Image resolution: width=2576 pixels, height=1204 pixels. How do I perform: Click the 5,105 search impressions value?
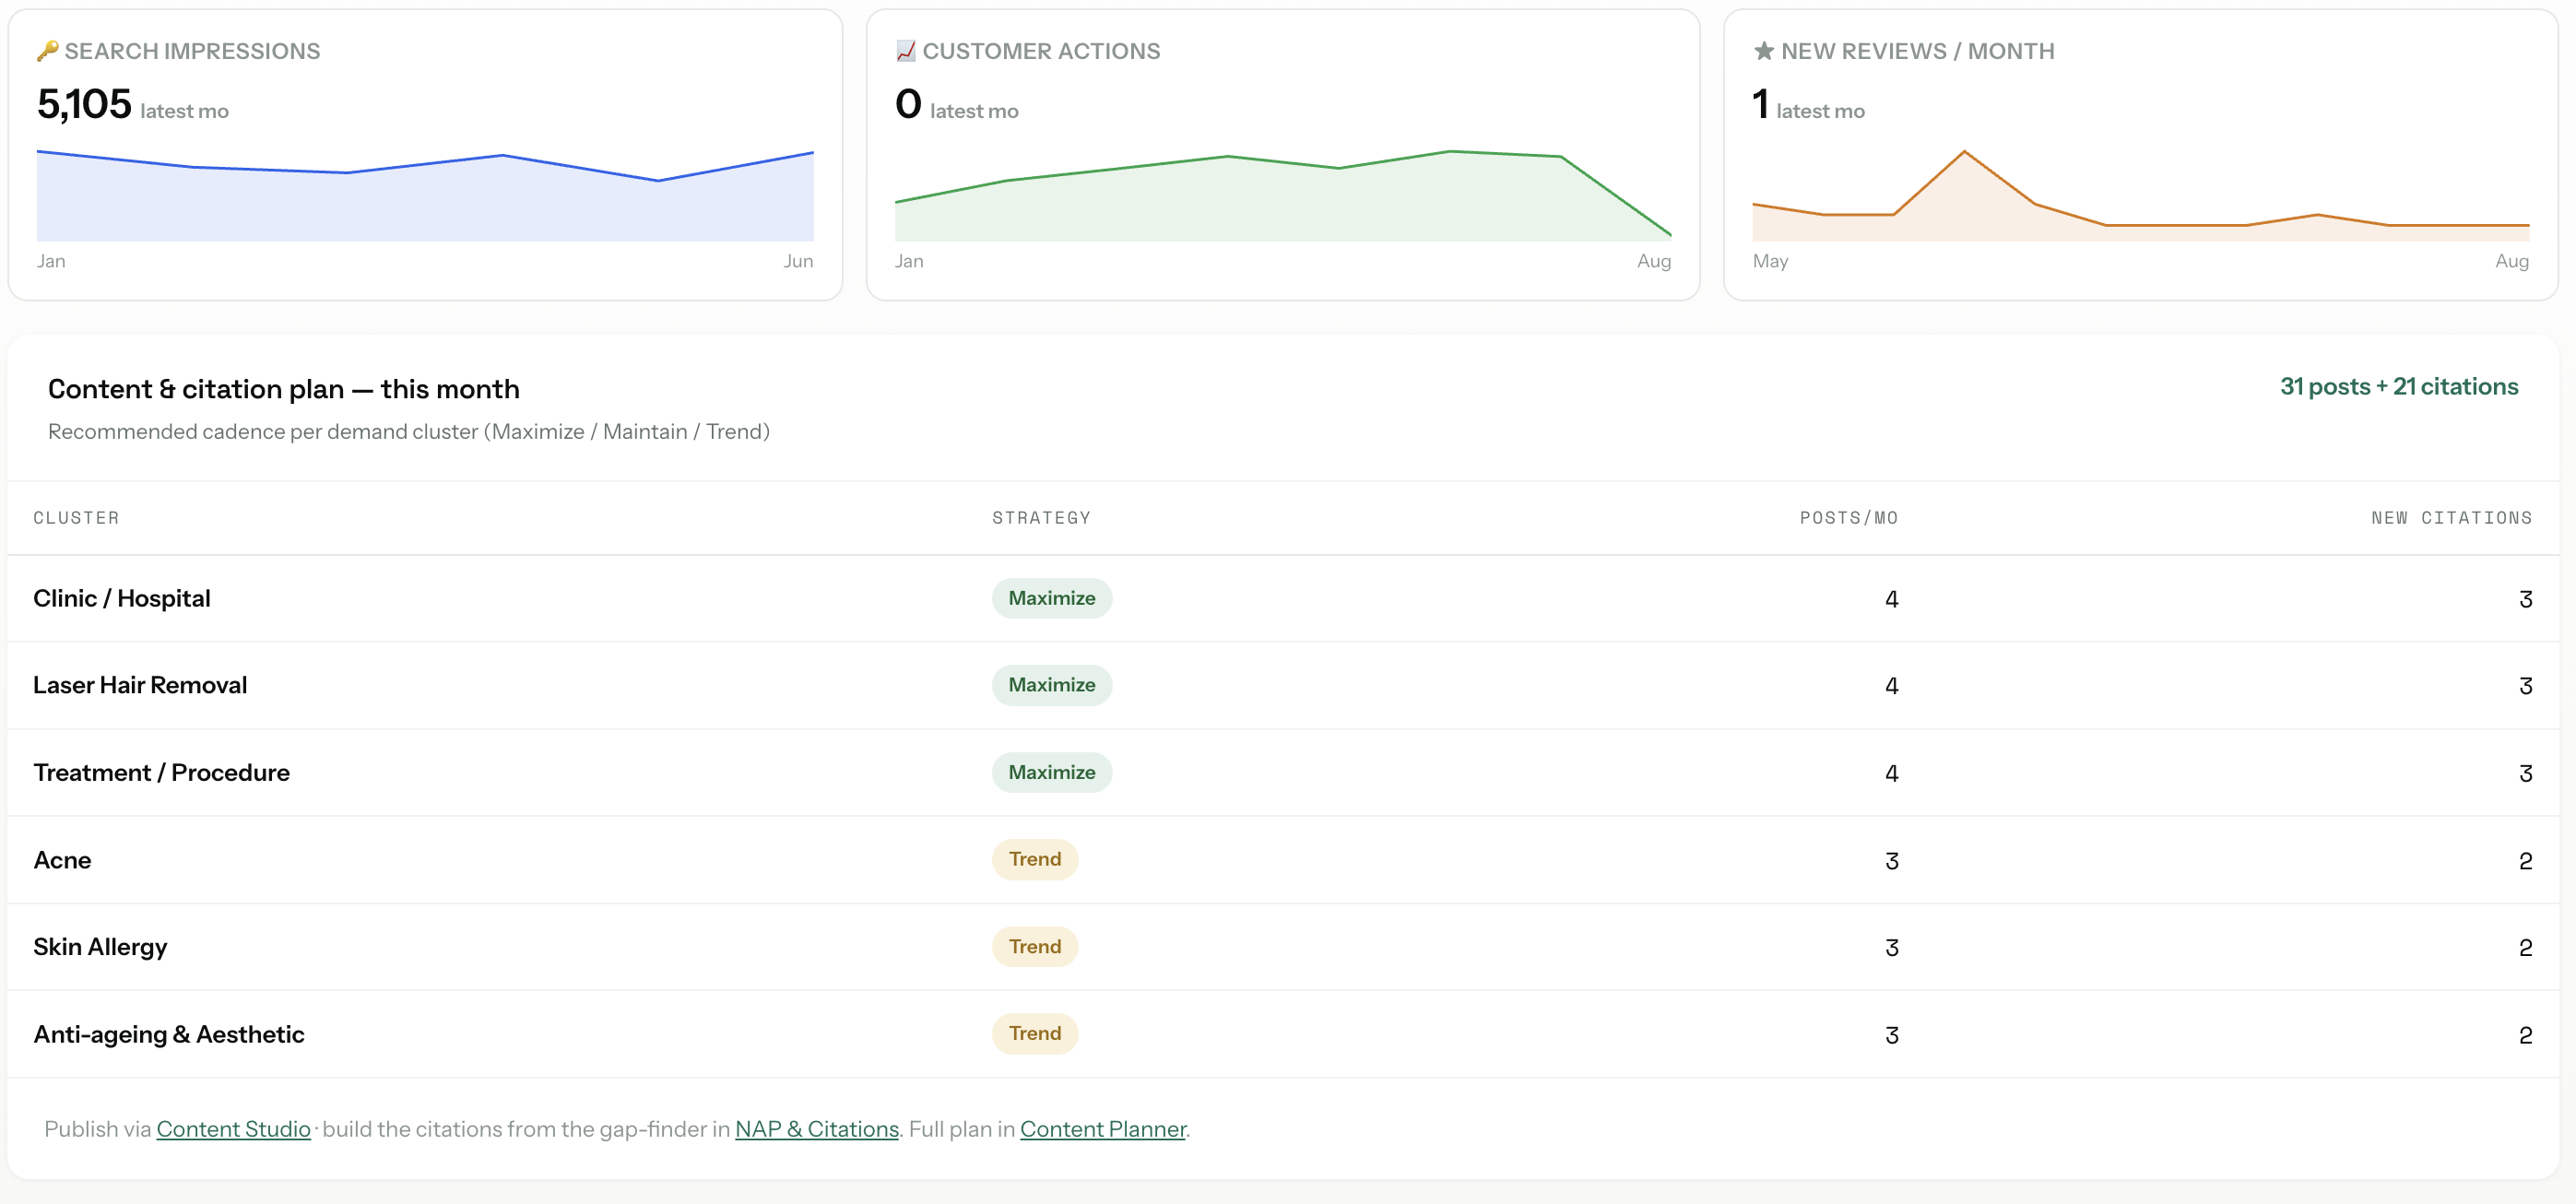84,104
